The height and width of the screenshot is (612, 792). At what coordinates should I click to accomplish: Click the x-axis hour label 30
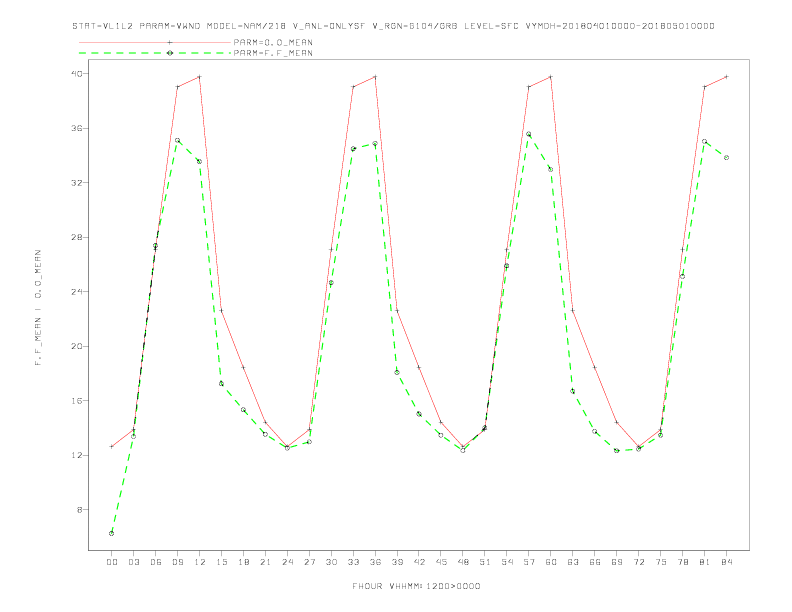331,562
